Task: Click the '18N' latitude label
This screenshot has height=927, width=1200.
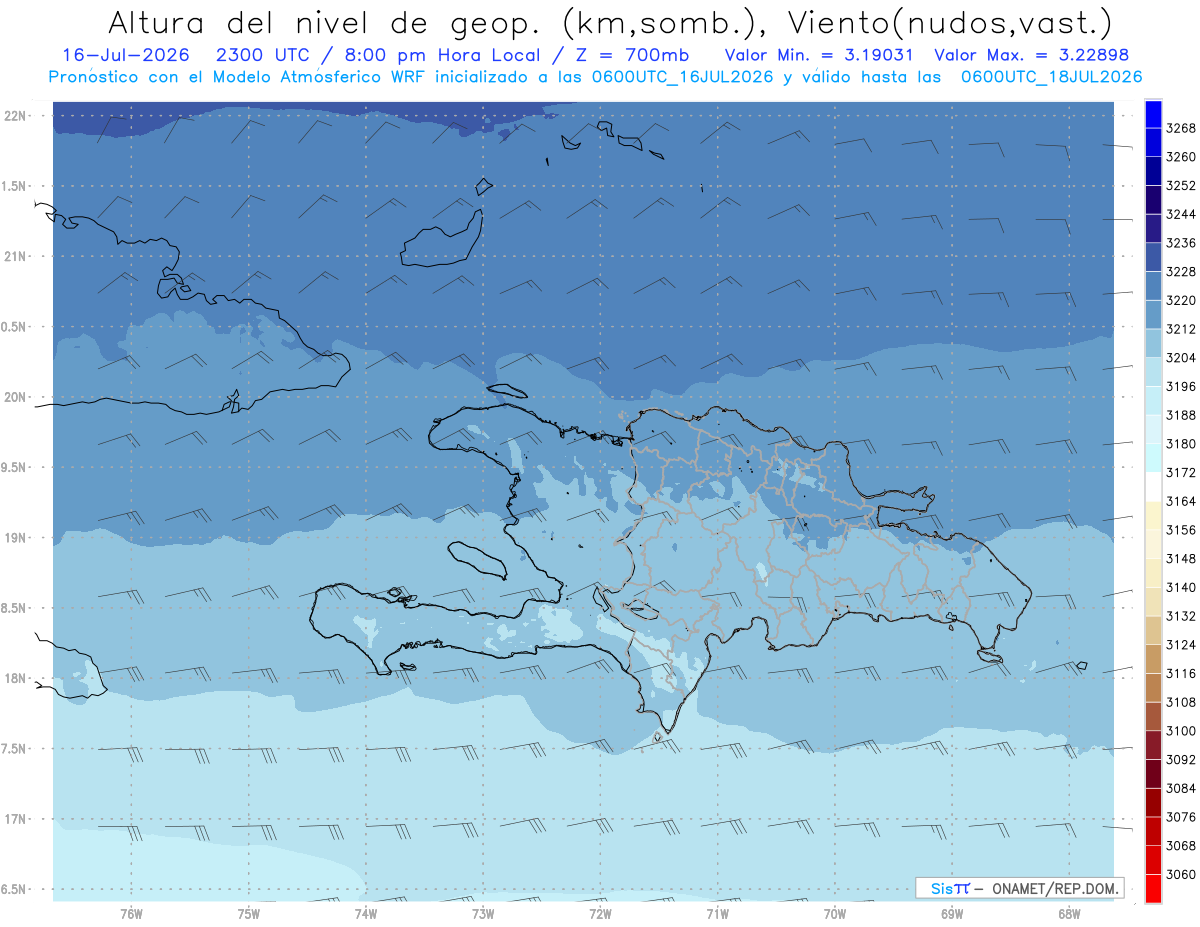Action: [x=15, y=678]
